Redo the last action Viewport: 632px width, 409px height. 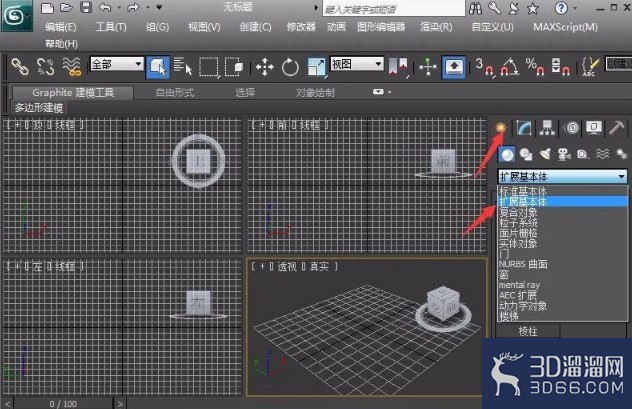(133, 7)
